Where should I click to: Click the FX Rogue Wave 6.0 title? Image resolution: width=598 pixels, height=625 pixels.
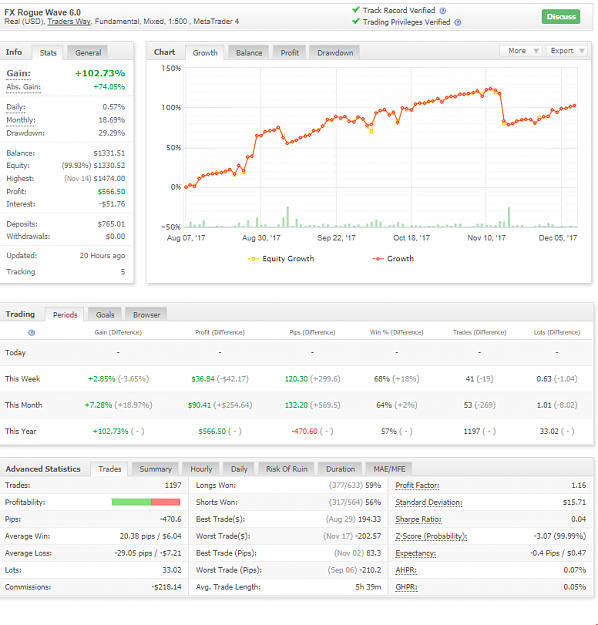click(x=42, y=12)
